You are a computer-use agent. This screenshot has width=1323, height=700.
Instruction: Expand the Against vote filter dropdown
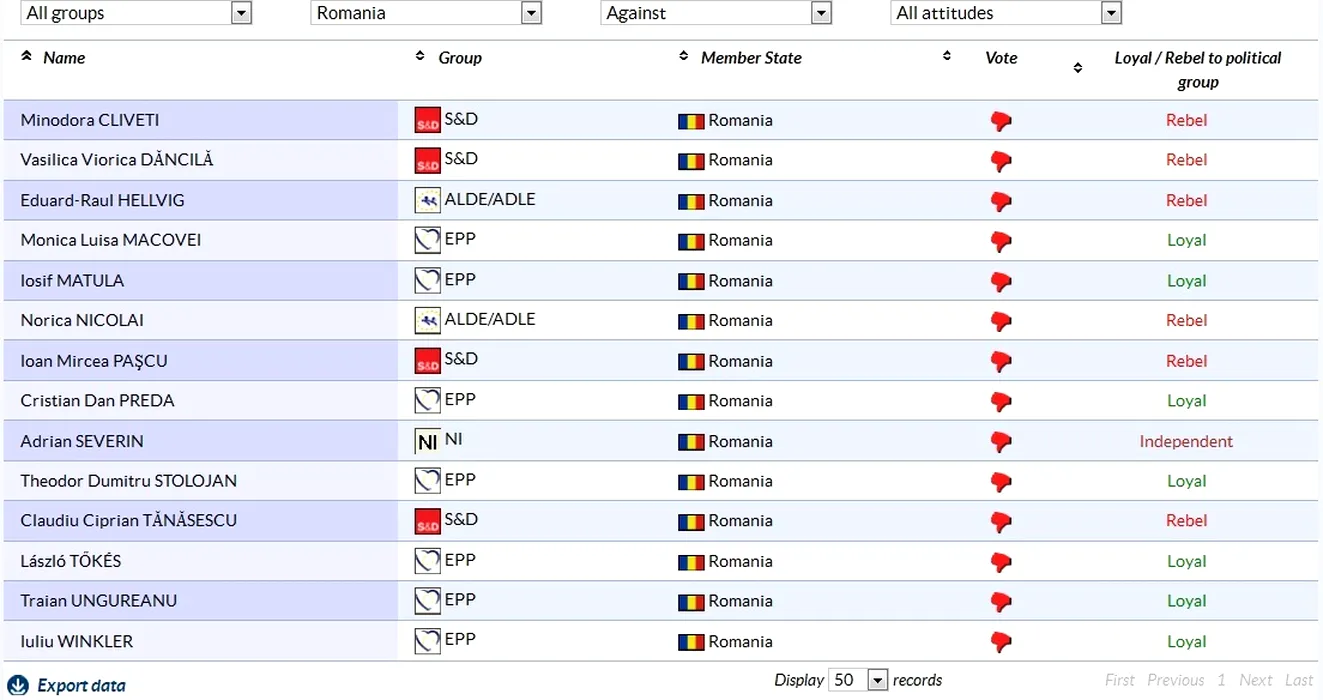tap(821, 13)
